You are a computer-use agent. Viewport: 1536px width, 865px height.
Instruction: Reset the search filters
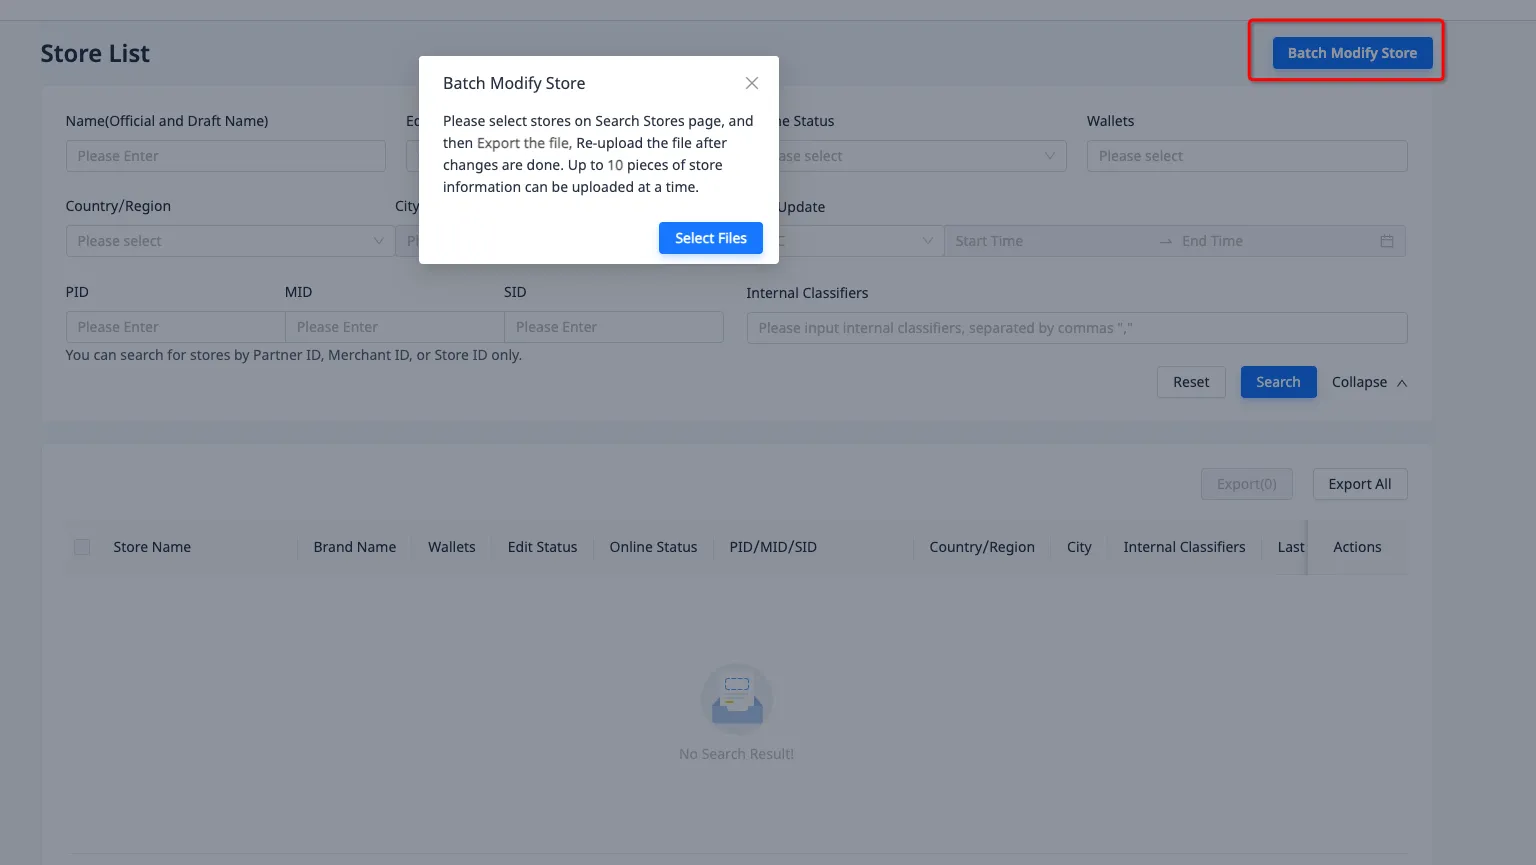[1190, 382]
